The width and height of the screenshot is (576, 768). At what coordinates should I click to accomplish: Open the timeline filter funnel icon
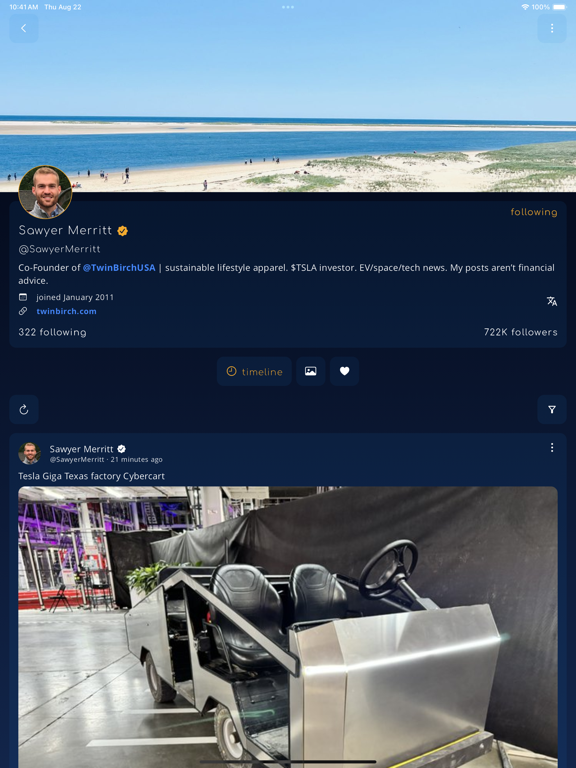552,409
